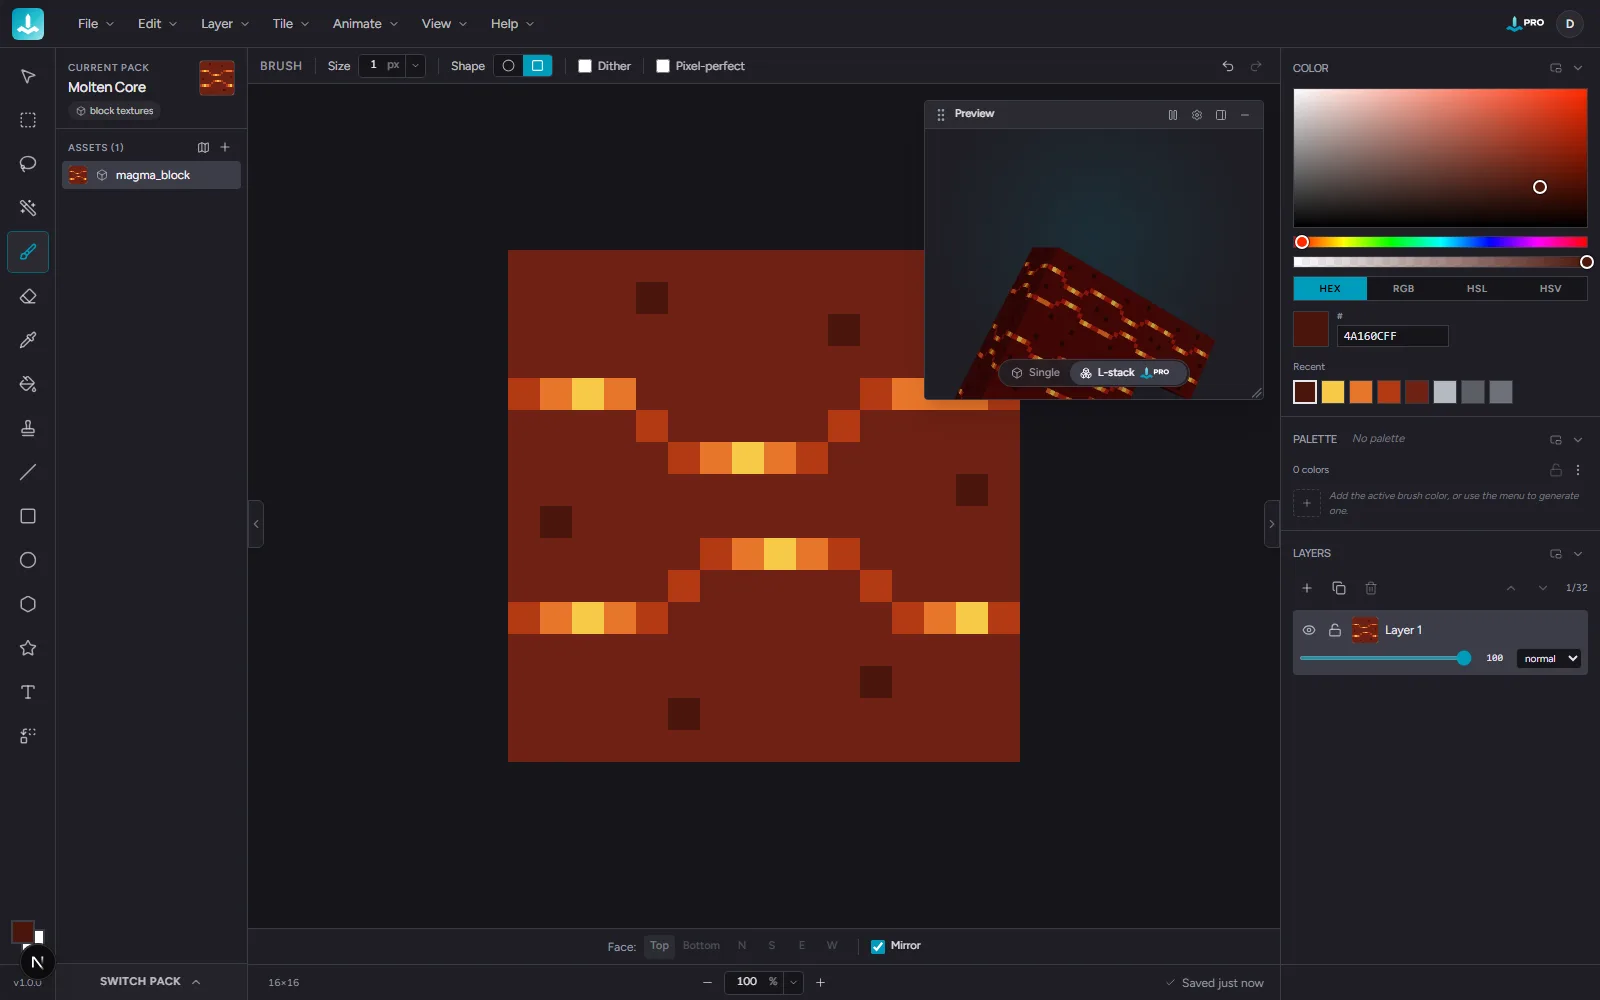Select the magic wand tool
1600x1000 pixels.
tap(28, 208)
